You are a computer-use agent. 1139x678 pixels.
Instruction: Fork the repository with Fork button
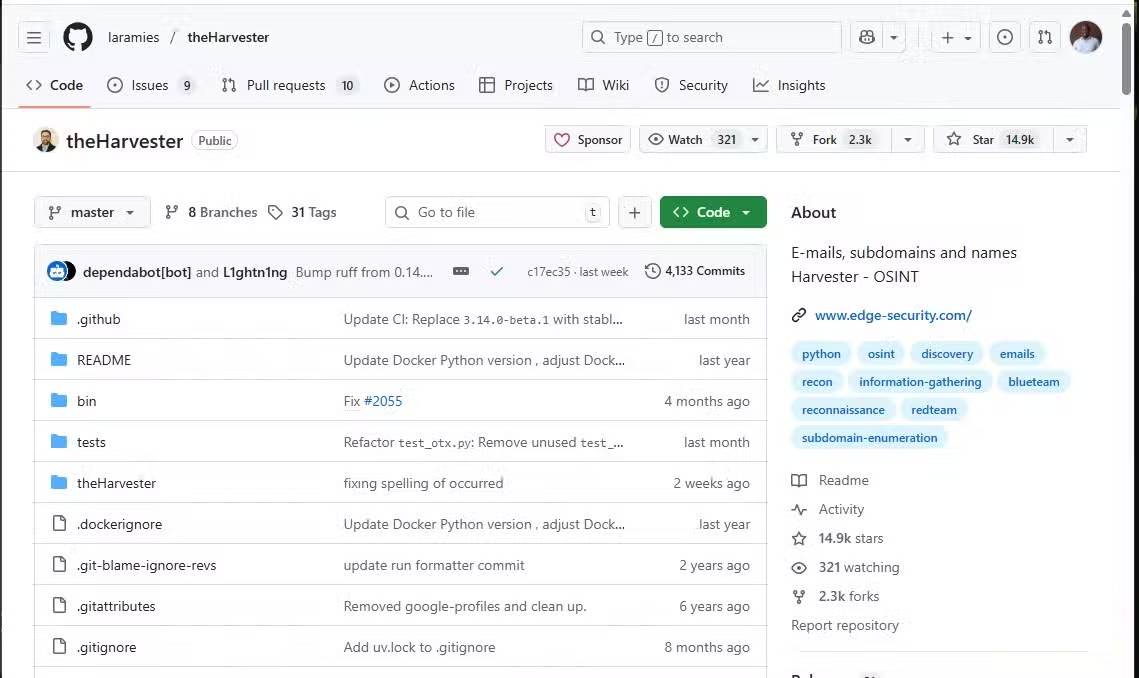point(832,140)
